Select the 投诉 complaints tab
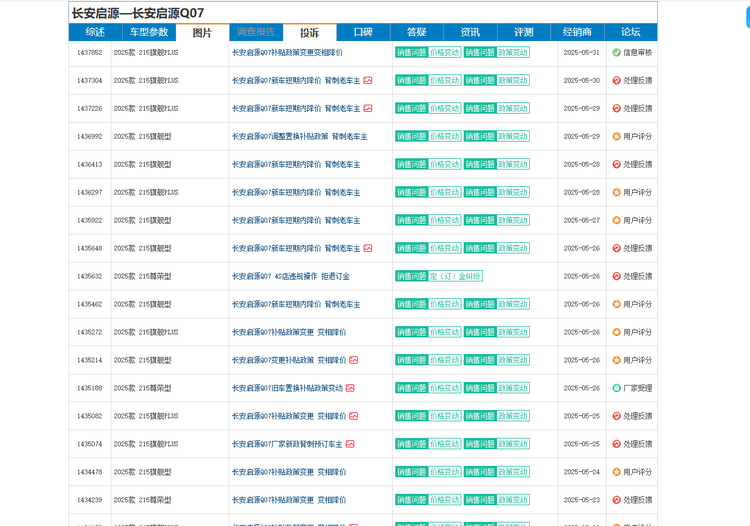Viewport: 750px width, 526px height. [309, 32]
